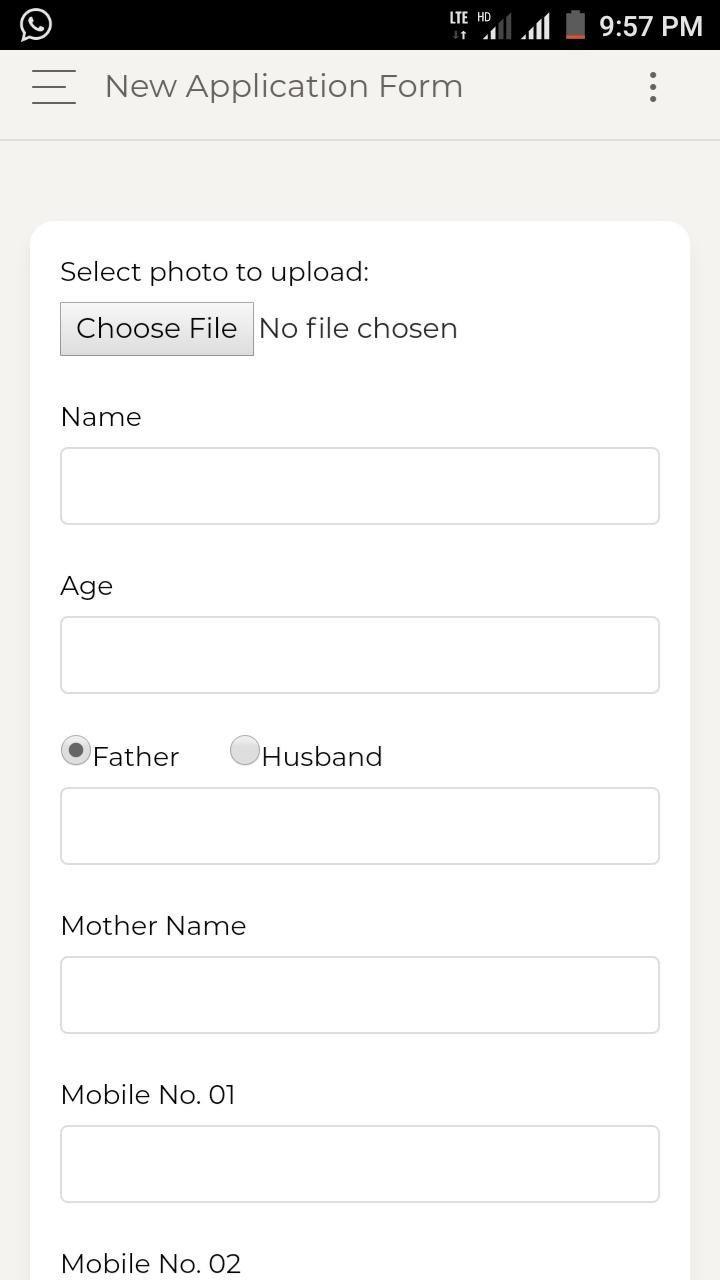Click the Choose File button

[x=157, y=329]
